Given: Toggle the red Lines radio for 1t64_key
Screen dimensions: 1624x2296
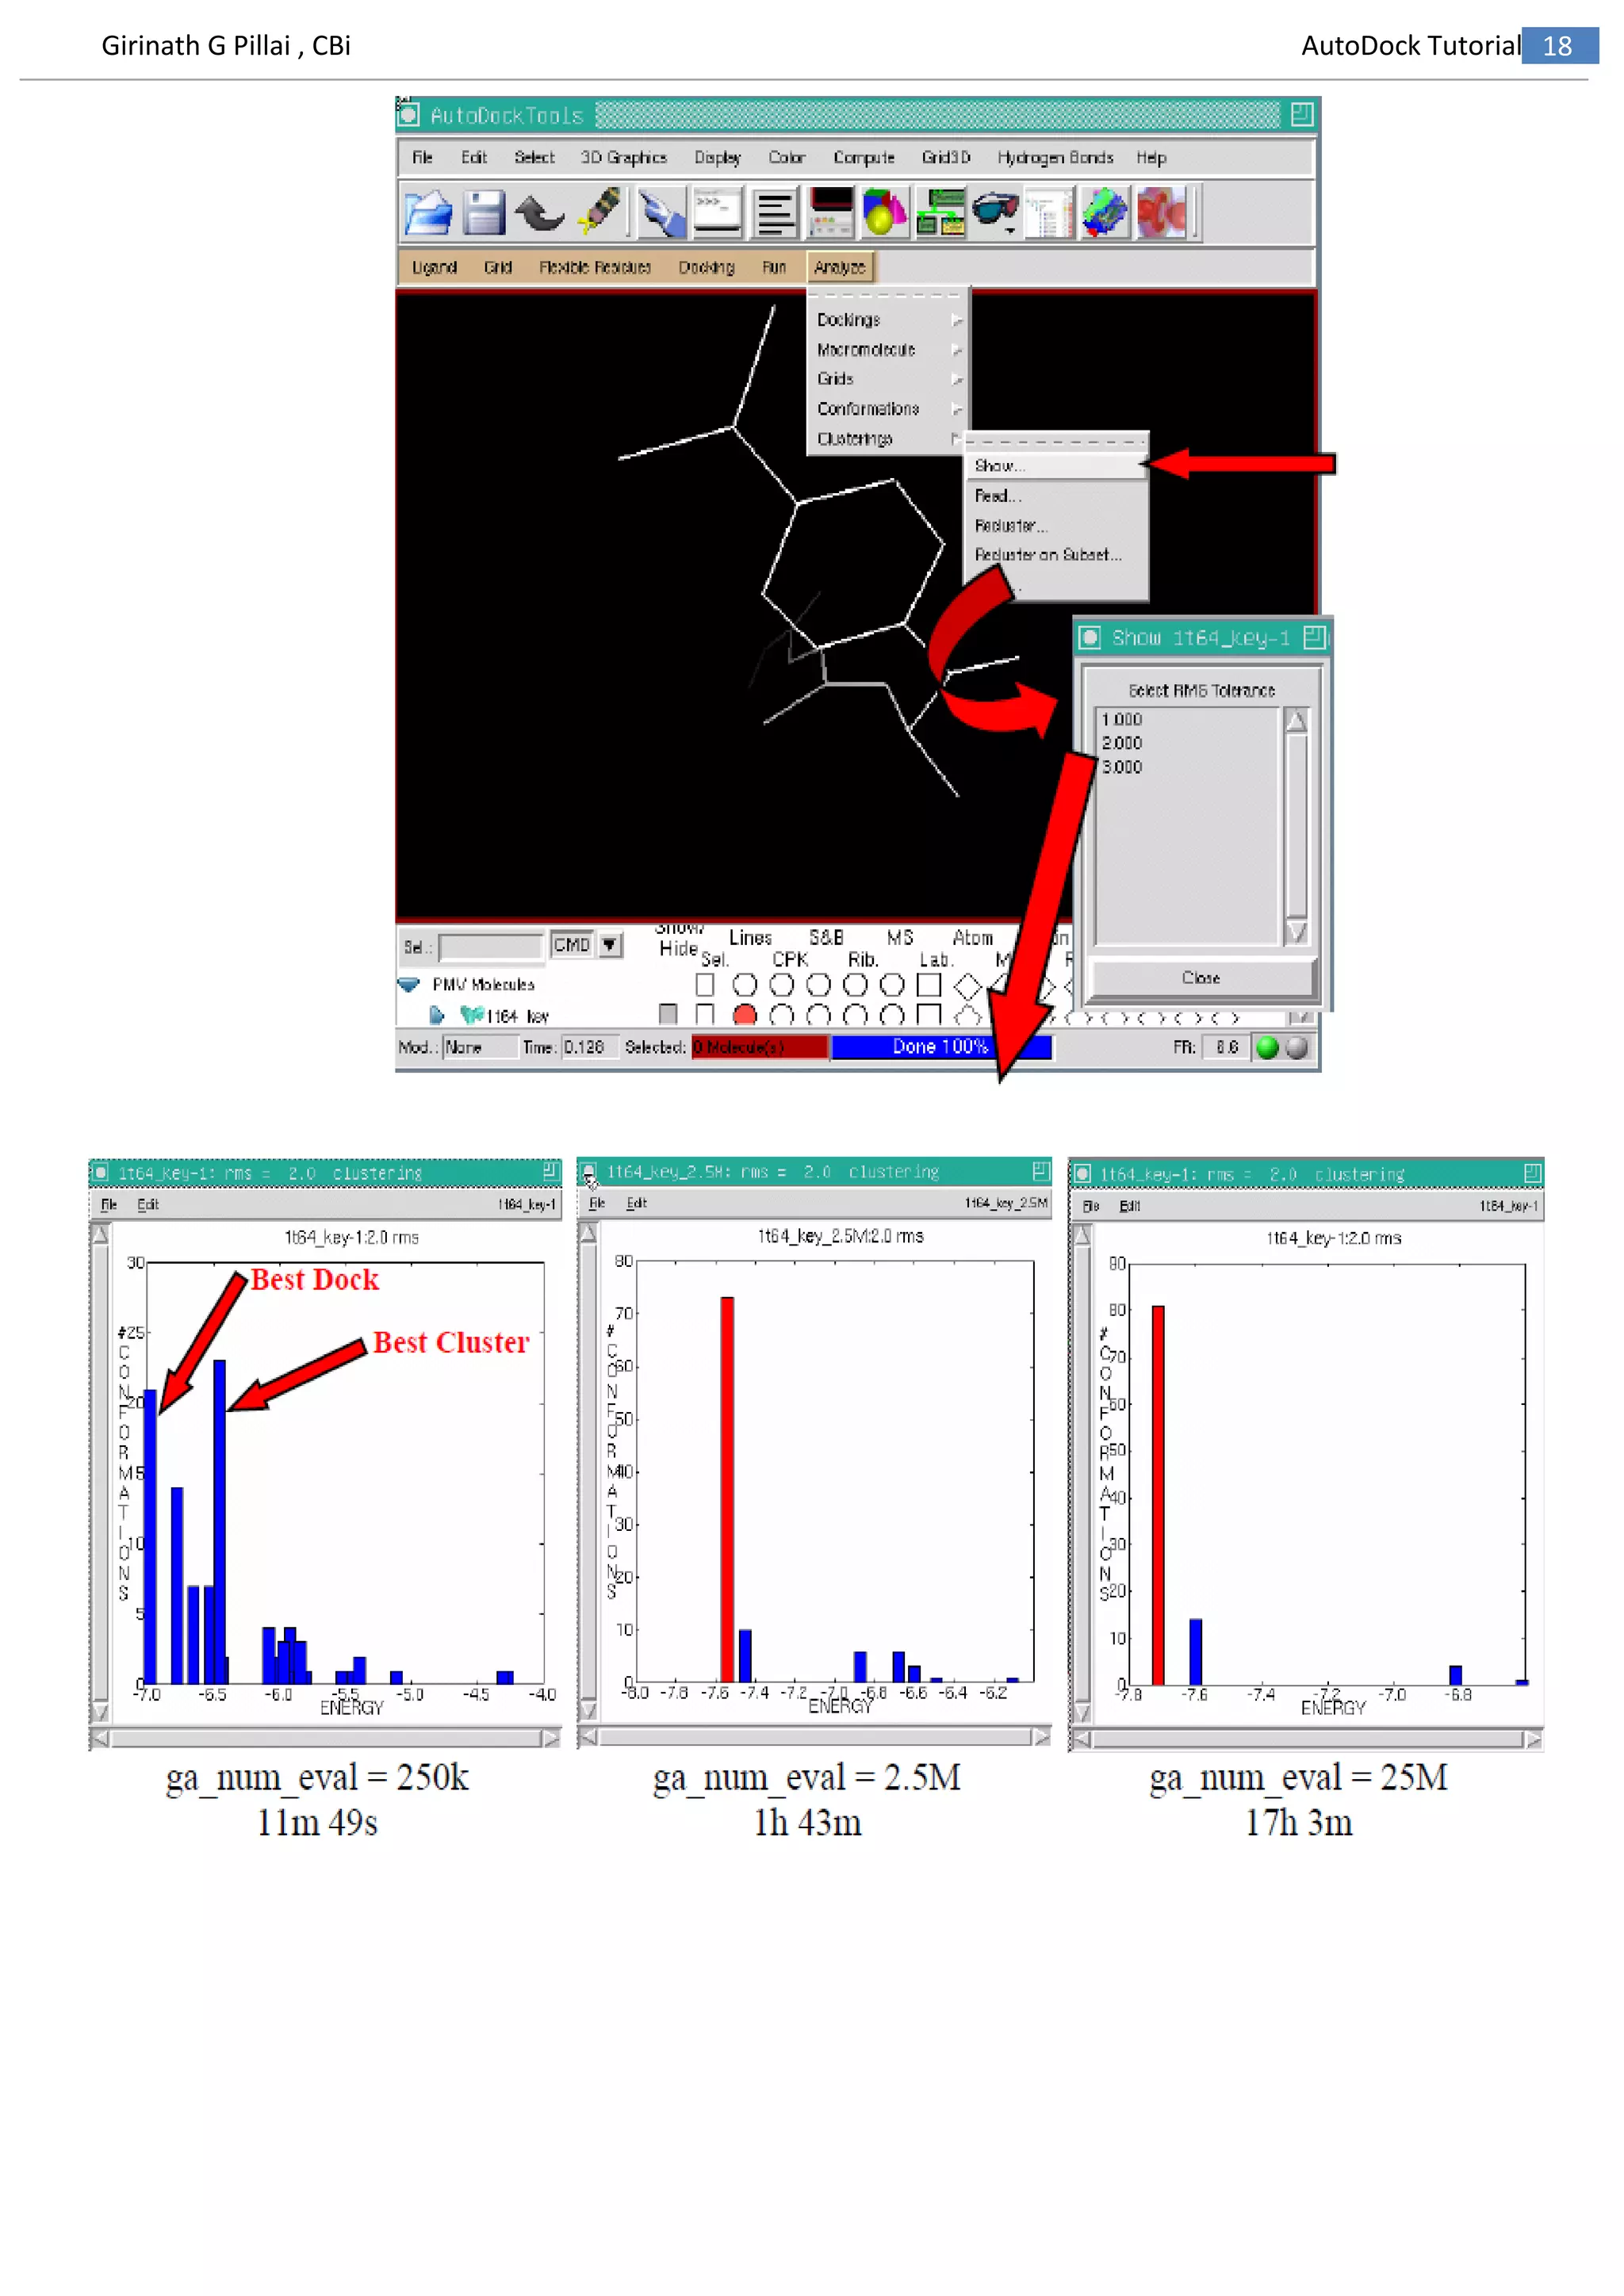Looking at the screenshot, I should [744, 1016].
